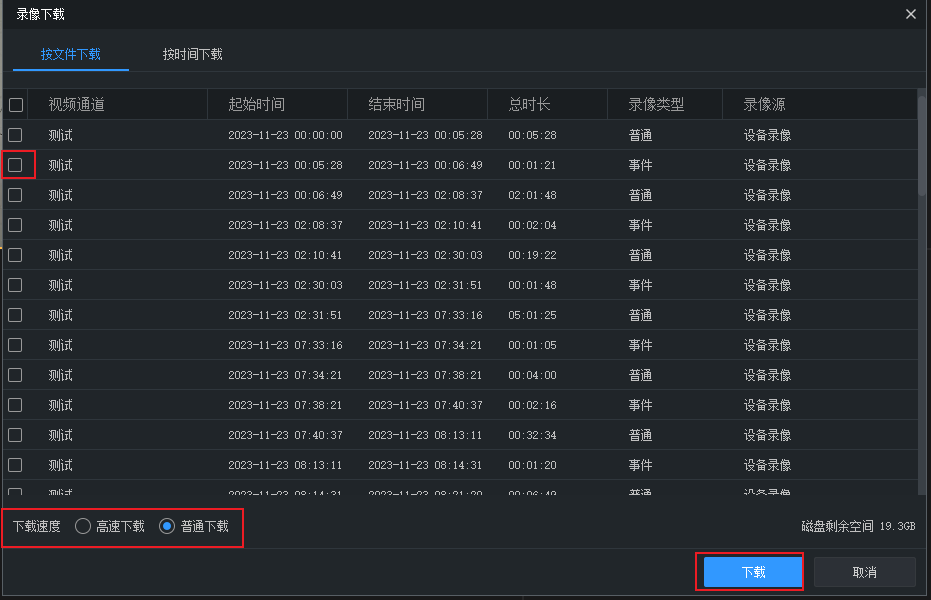This screenshot has width=931, height=600.
Task: Close the 录像下载 dialog
Action: 911,14
